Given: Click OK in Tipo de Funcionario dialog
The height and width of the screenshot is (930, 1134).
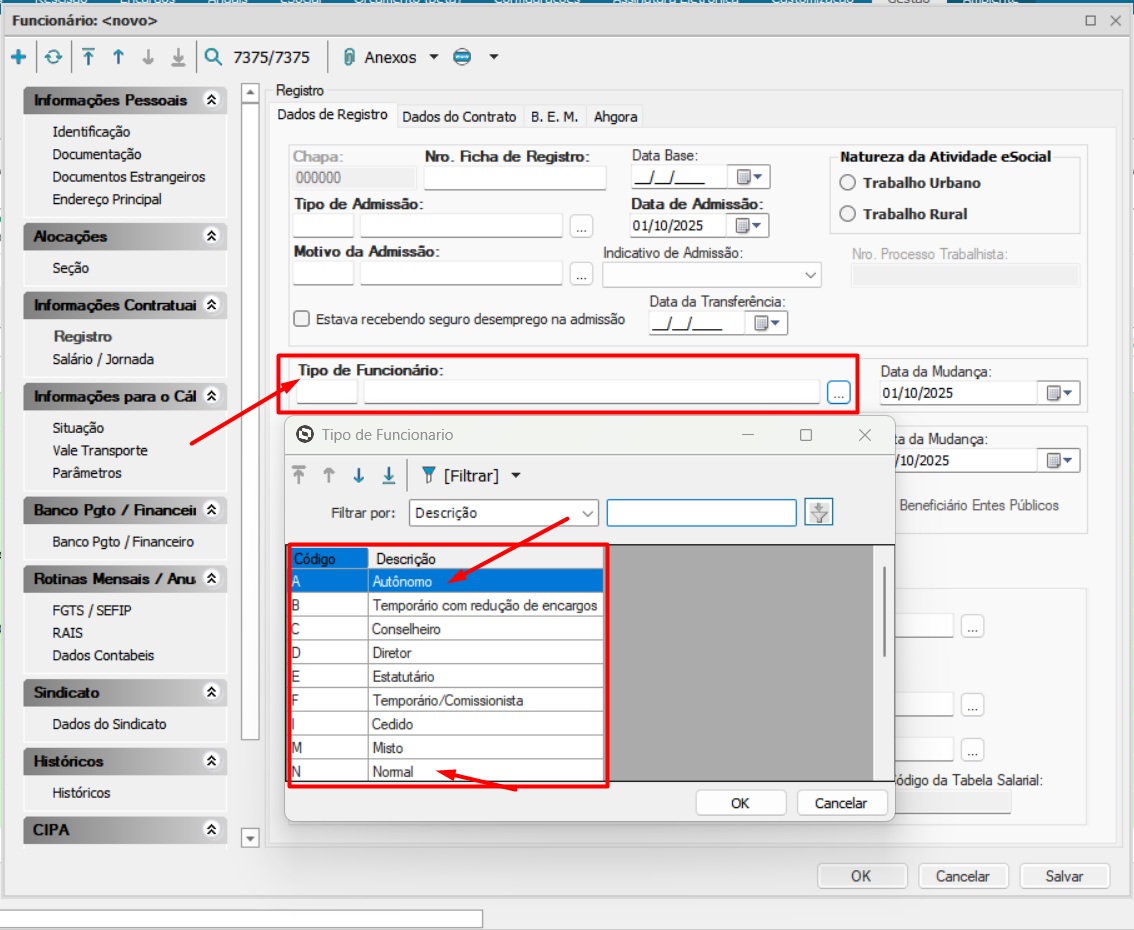Looking at the screenshot, I should 739,803.
